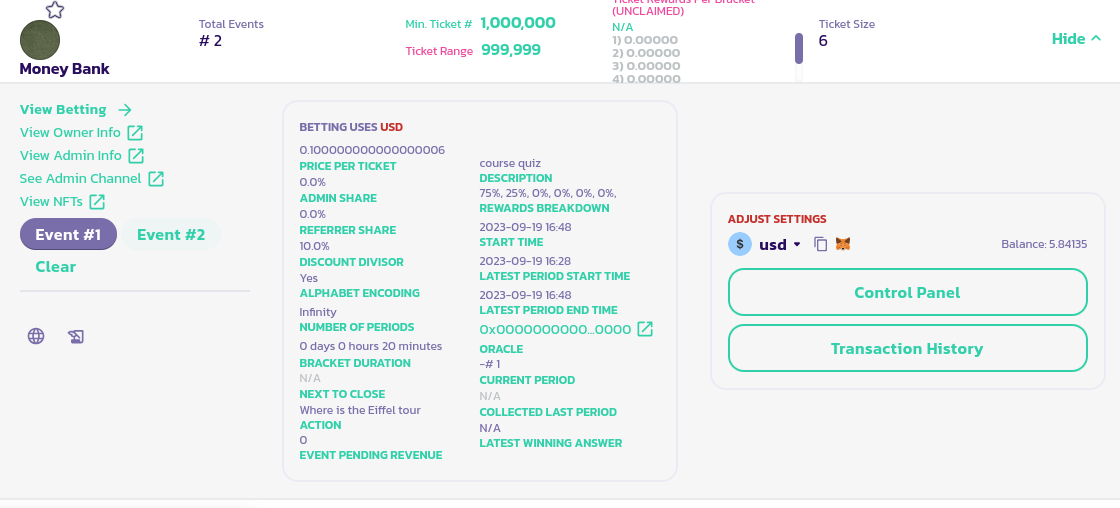Switch to the Event #2 tab

click(x=171, y=235)
